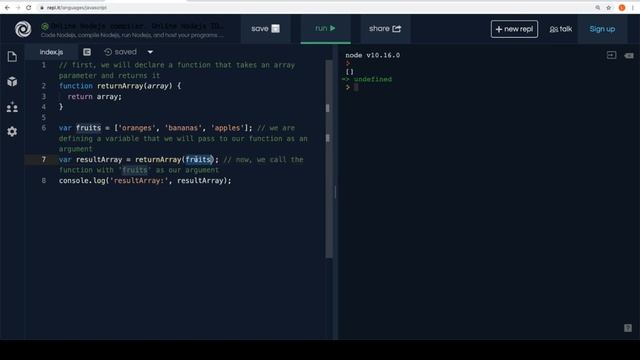Click 'returnArray' in function declaration
This screenshot has height=360, width=640.
coord(120,86)
